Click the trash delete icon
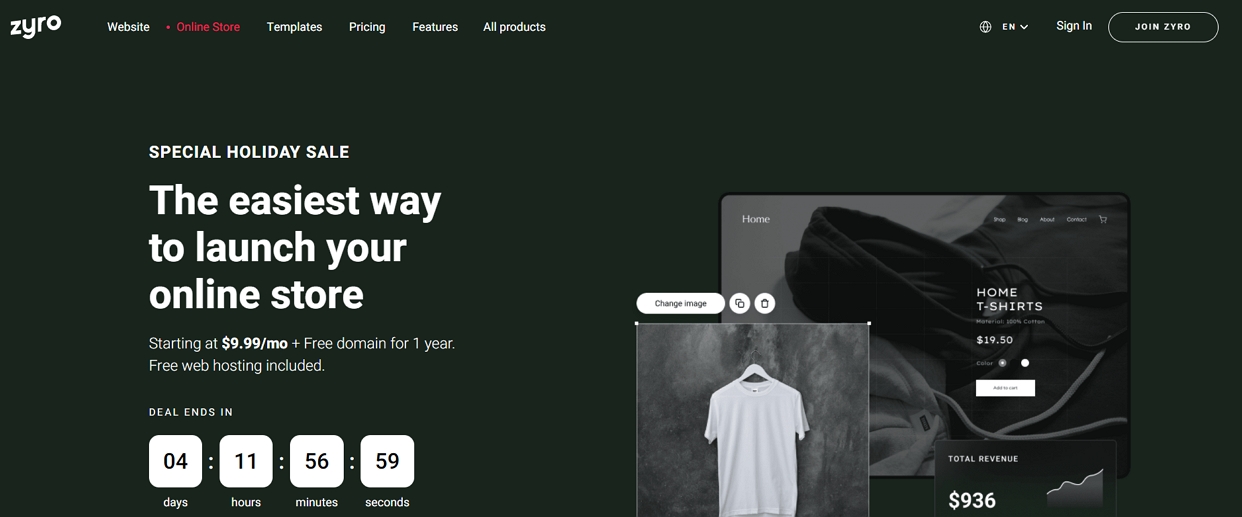The width and height of the screenshot is (1242, 517). point(765,303)
